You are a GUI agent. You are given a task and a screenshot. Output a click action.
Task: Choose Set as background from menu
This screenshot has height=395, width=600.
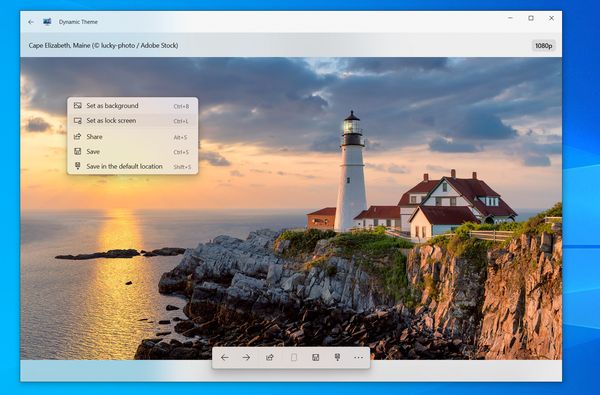tap(132, 106)
